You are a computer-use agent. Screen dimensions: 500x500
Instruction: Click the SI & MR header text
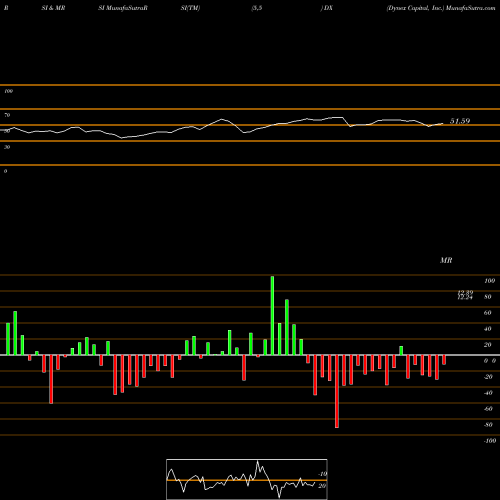(x=53, y=8)
